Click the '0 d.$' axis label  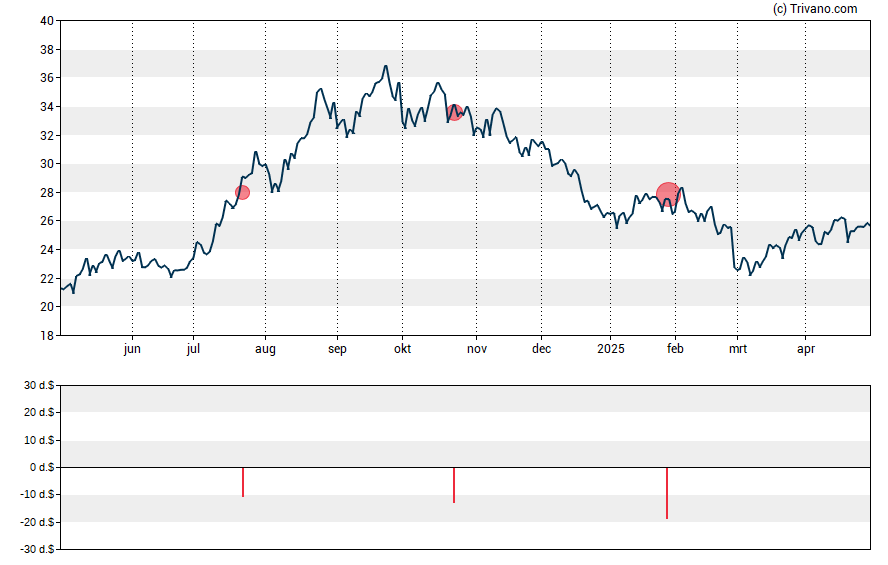pyautogui.click(x=42, y=468)
